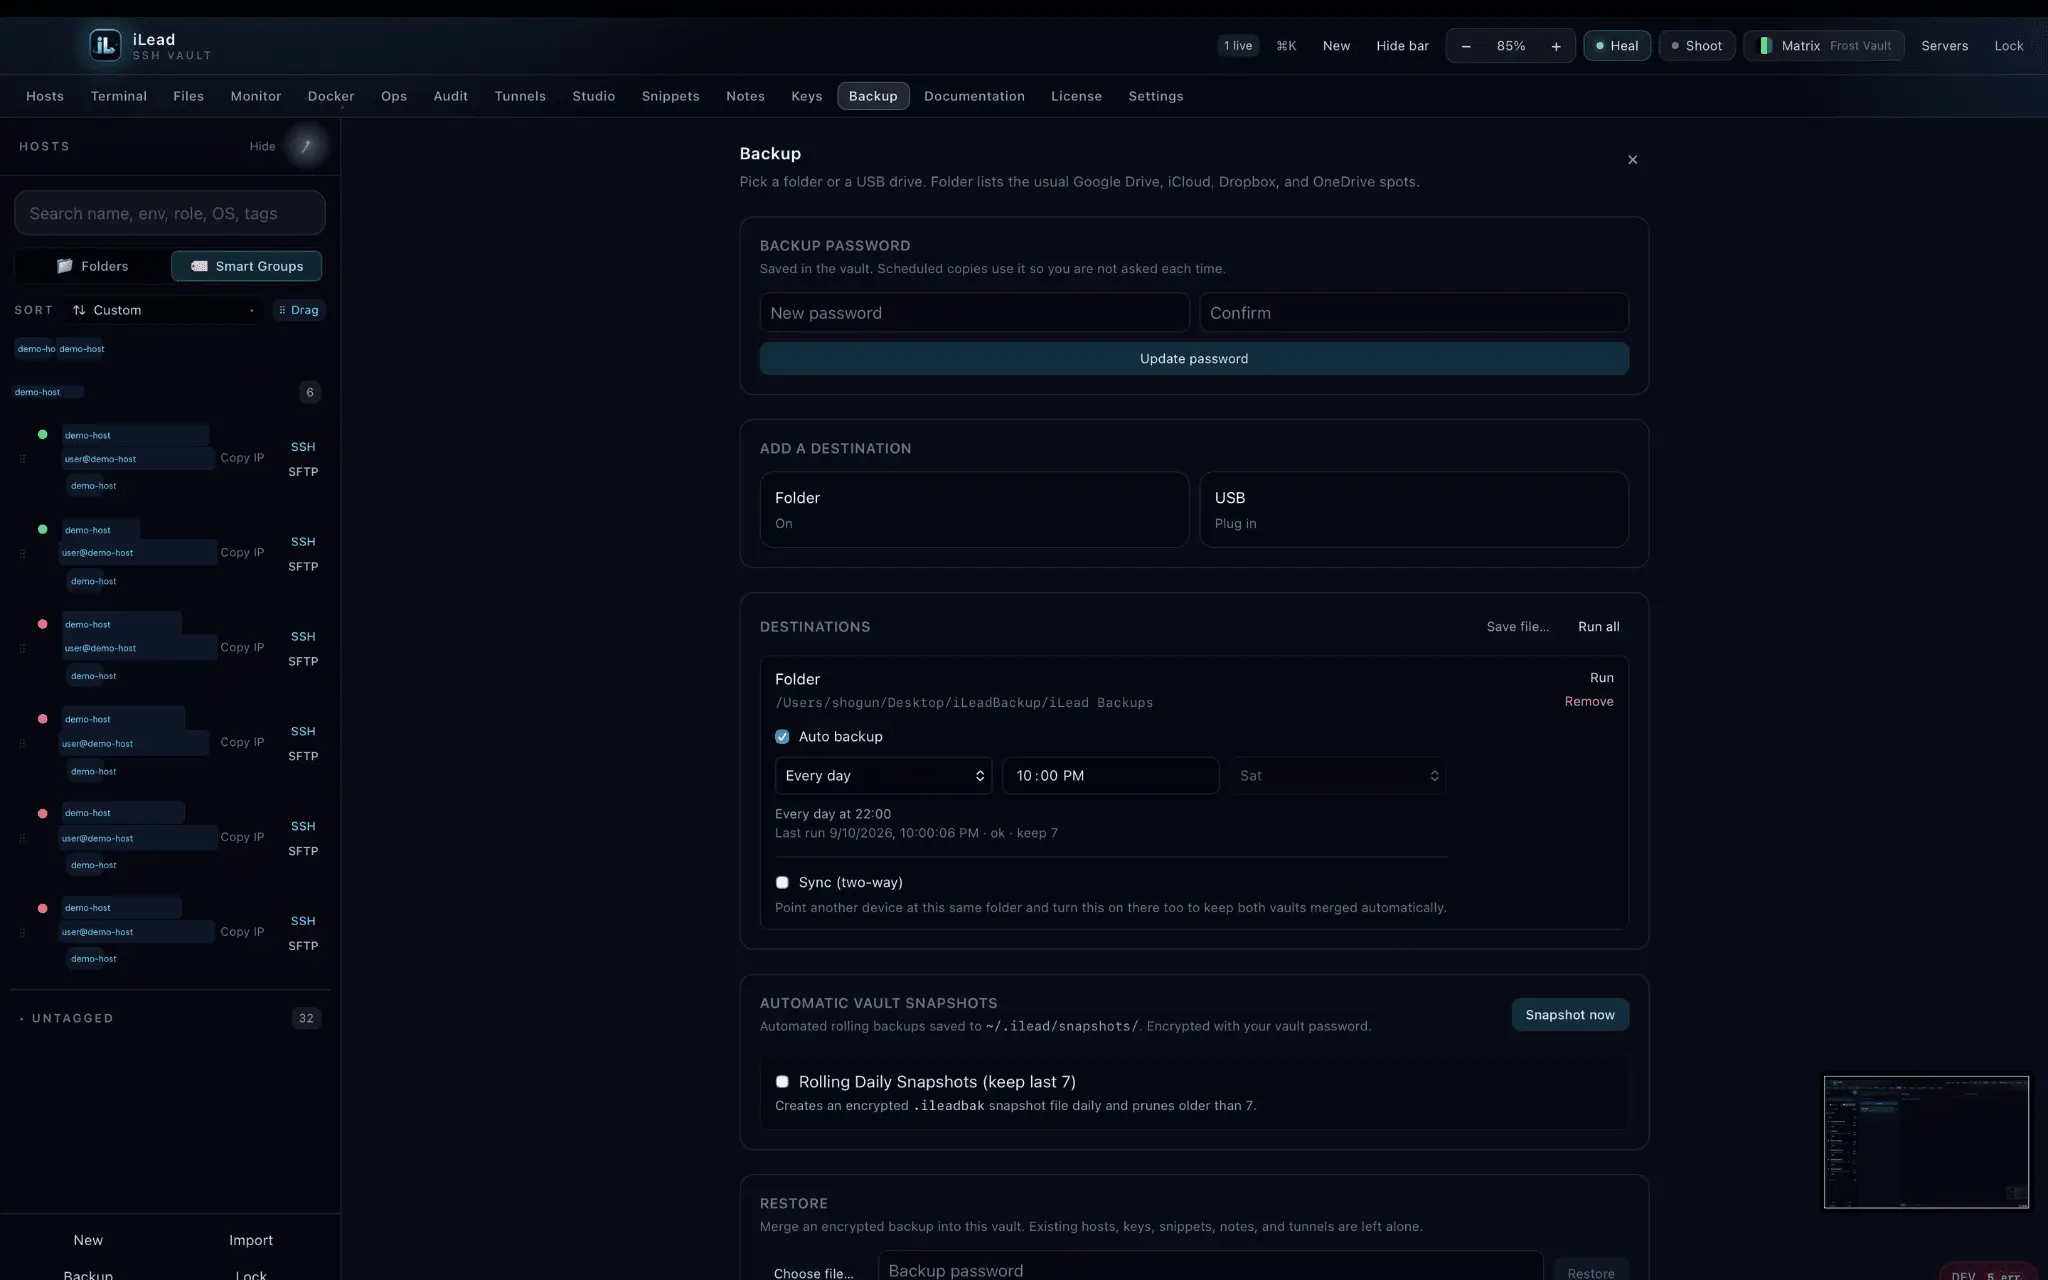Click Save file... in Destinations
The width and height of the screenshot is (2048, 1280).
click(x=1517, y=627)
